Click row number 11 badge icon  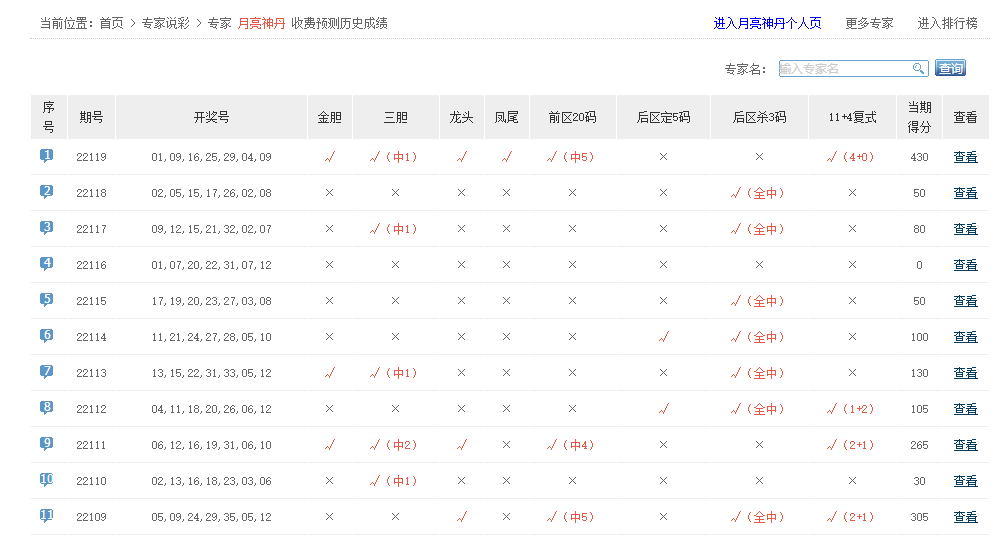click(47, 516)
